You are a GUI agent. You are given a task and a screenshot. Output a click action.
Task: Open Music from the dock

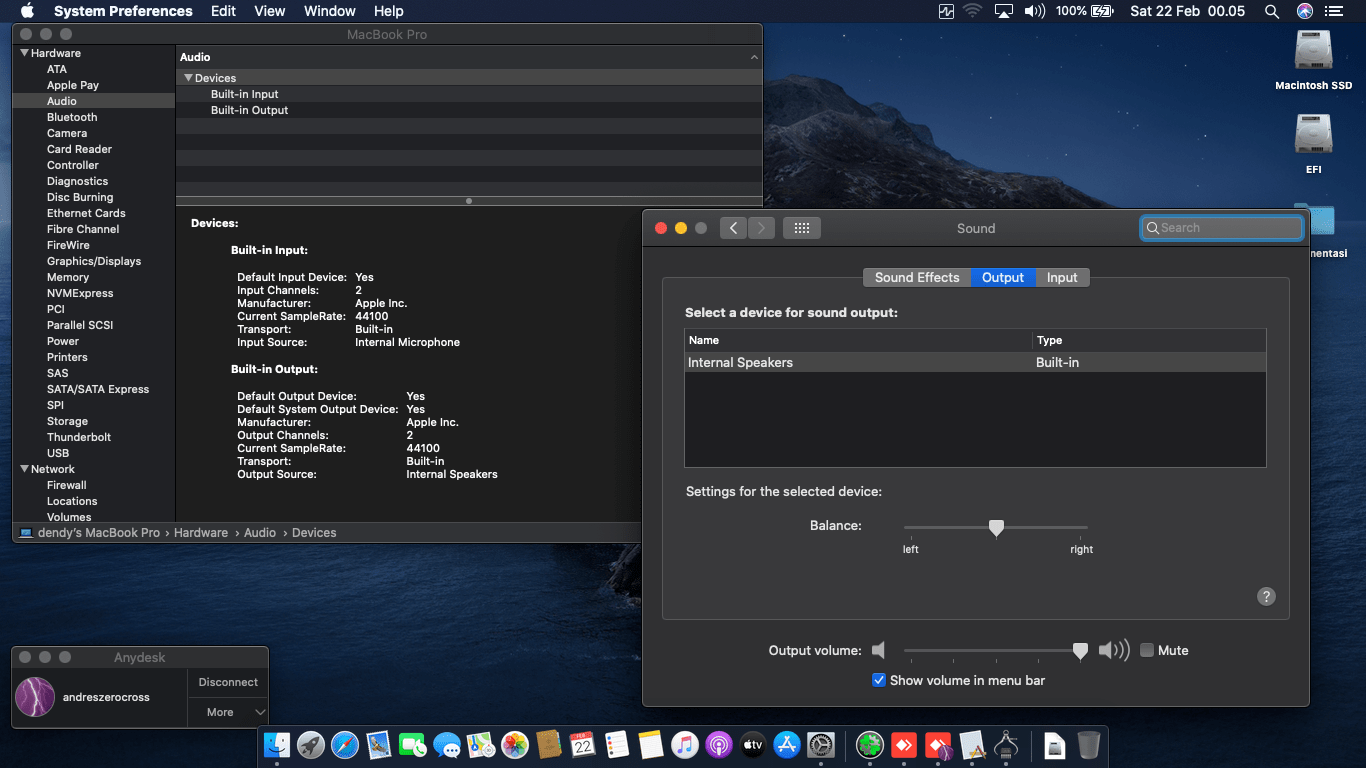(x=684, y=744)
